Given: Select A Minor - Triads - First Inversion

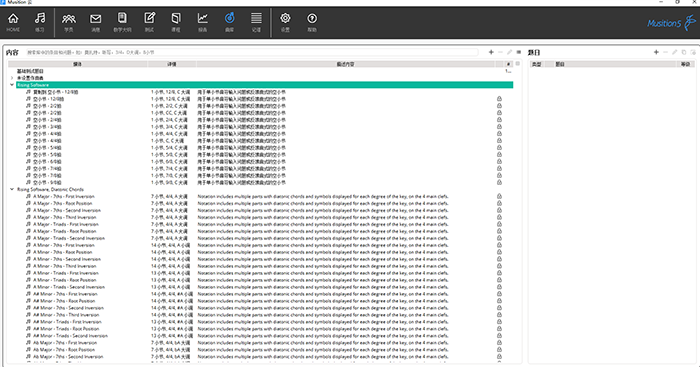Looking at the screenshot, I should [x=66, y=273].
